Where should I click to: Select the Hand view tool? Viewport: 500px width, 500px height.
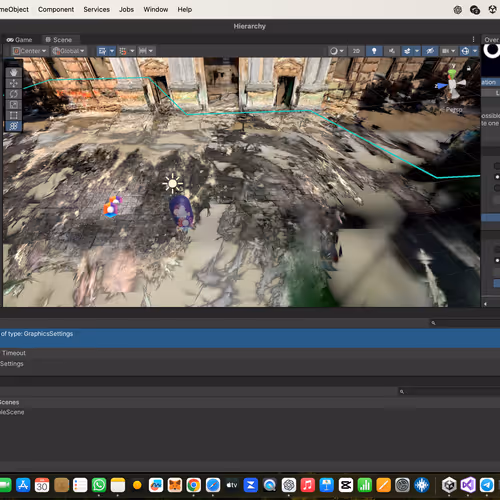click(13, 72)
